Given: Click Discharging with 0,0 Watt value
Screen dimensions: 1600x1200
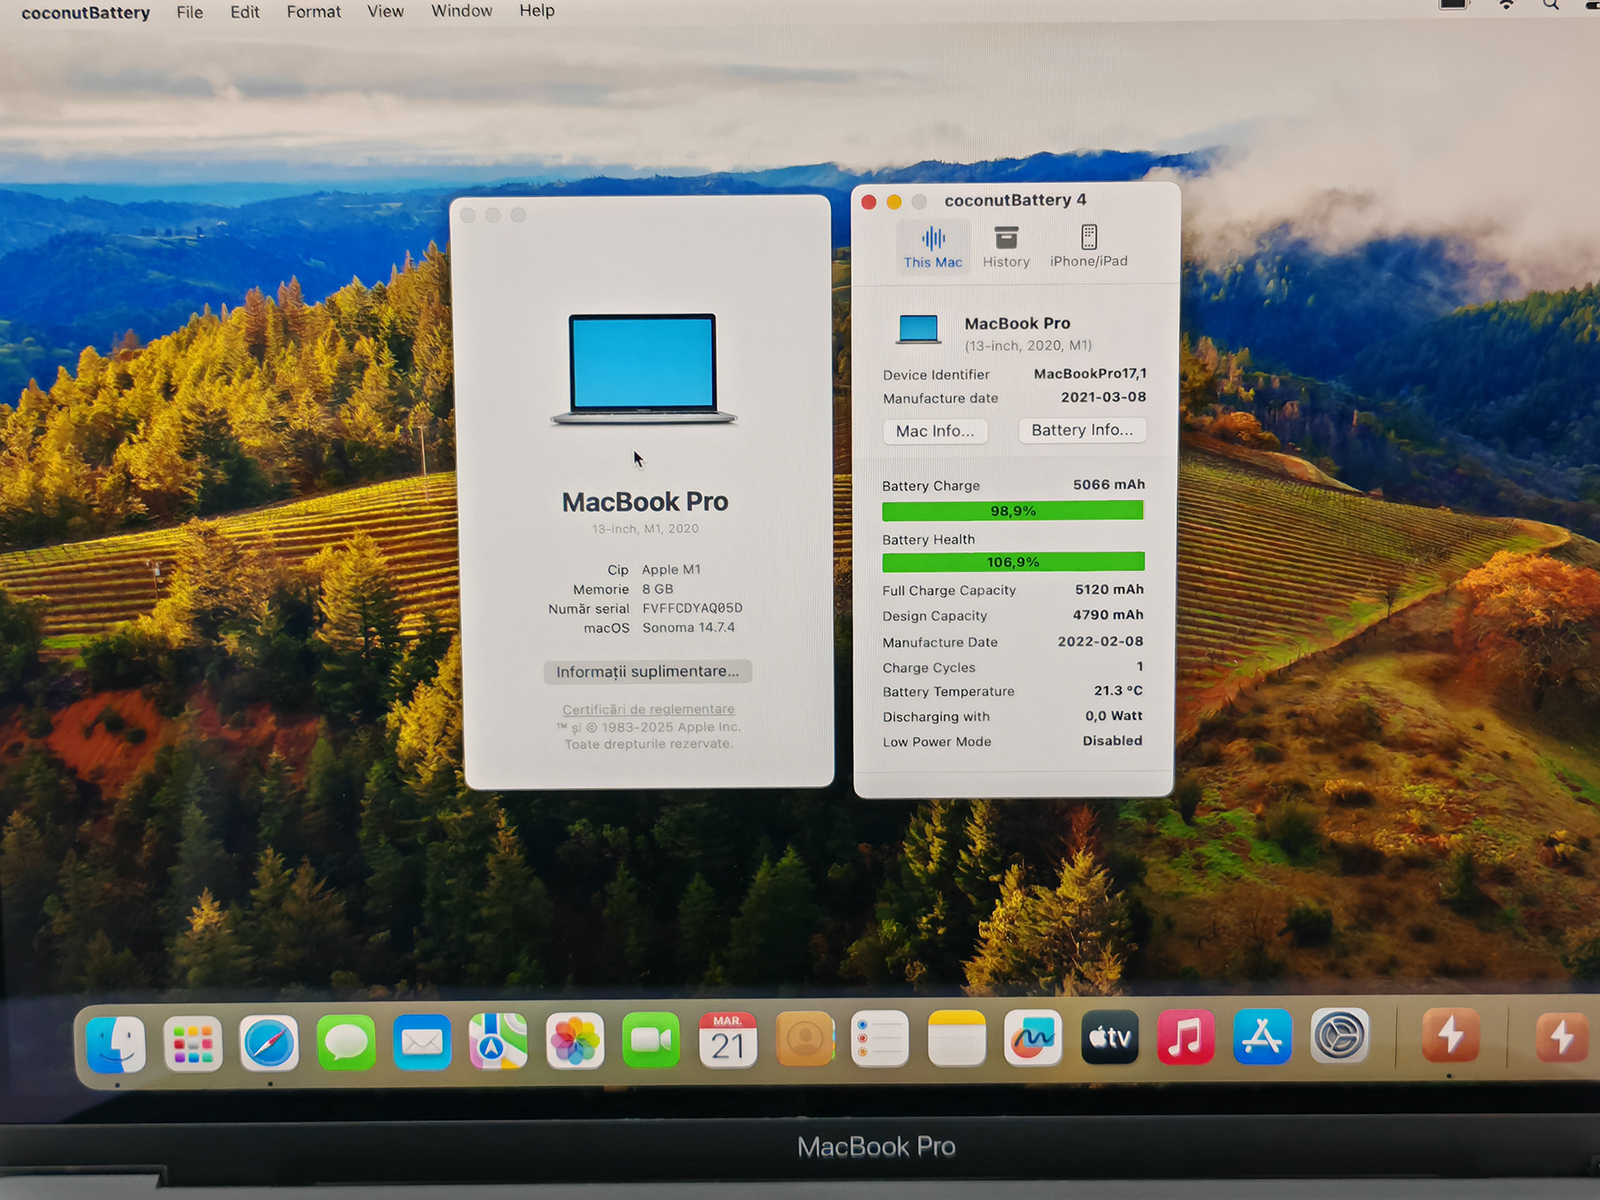Looking at the screenshot, I should 1114,715.
